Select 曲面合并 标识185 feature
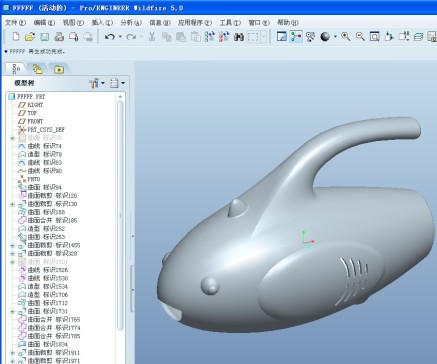The height and width of the screenshot is (364, 437). [47, 220]
